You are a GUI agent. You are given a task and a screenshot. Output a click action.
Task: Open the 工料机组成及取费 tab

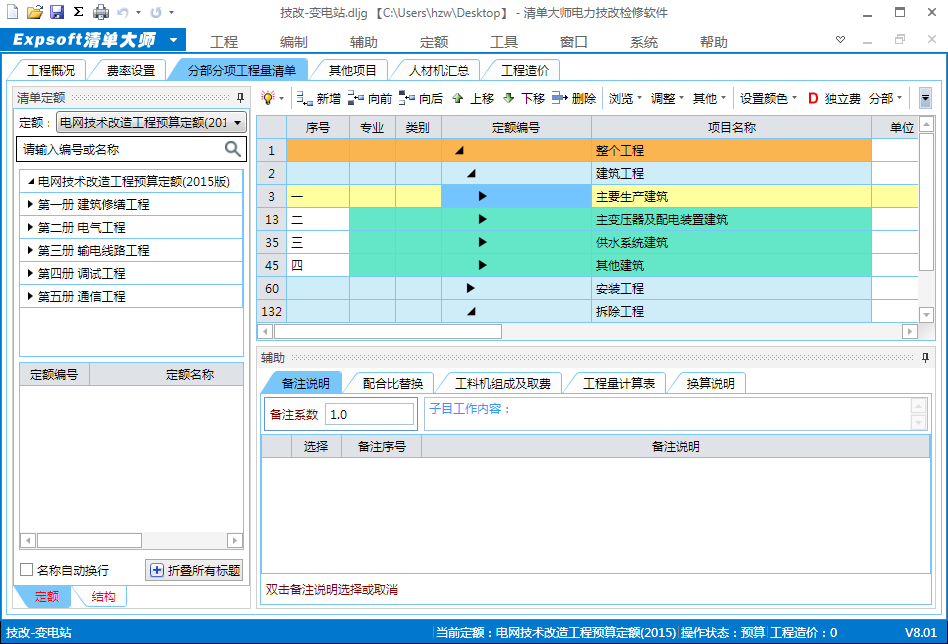pos(502,383)
